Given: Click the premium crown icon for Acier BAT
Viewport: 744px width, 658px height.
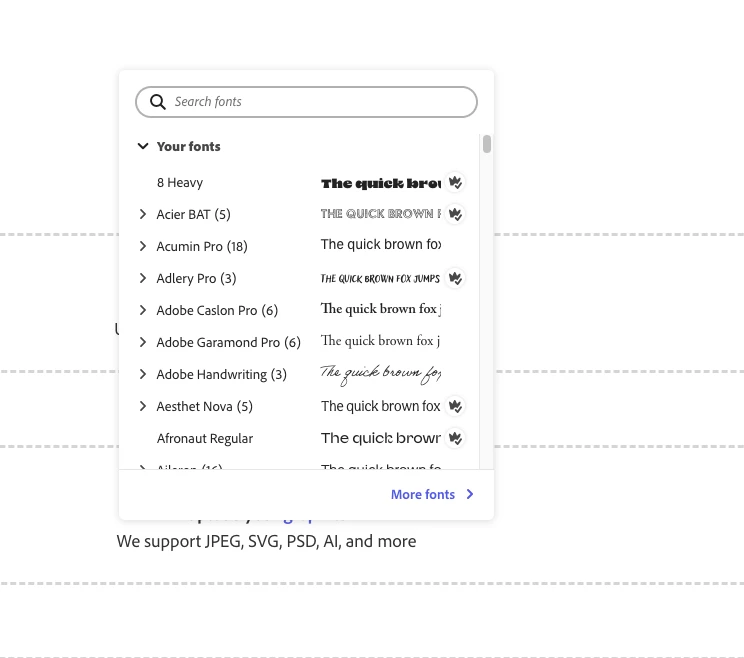Looking at the screenshot, I should tap(455, 214).
